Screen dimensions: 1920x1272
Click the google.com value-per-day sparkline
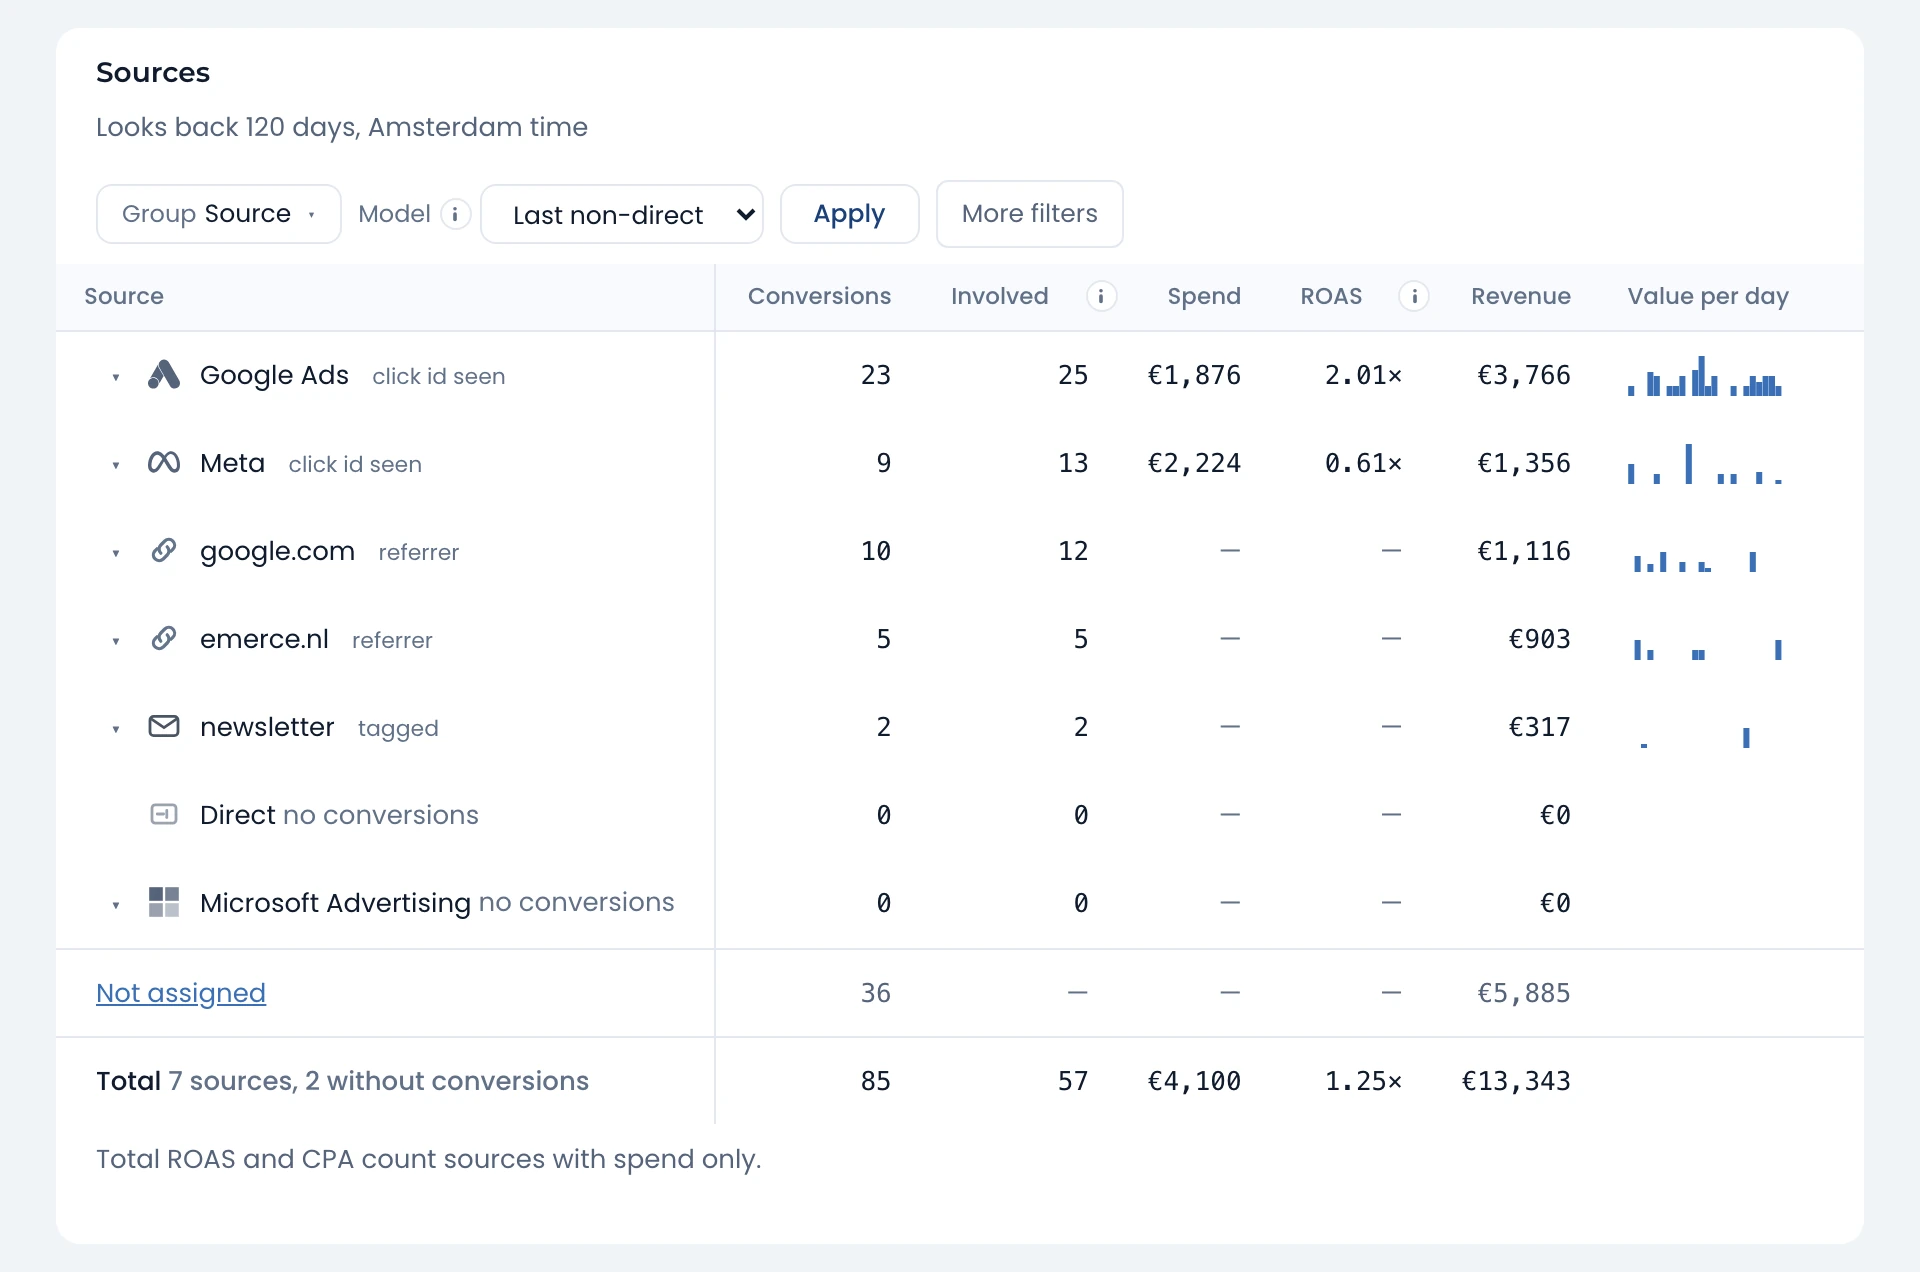(1695, 561)
